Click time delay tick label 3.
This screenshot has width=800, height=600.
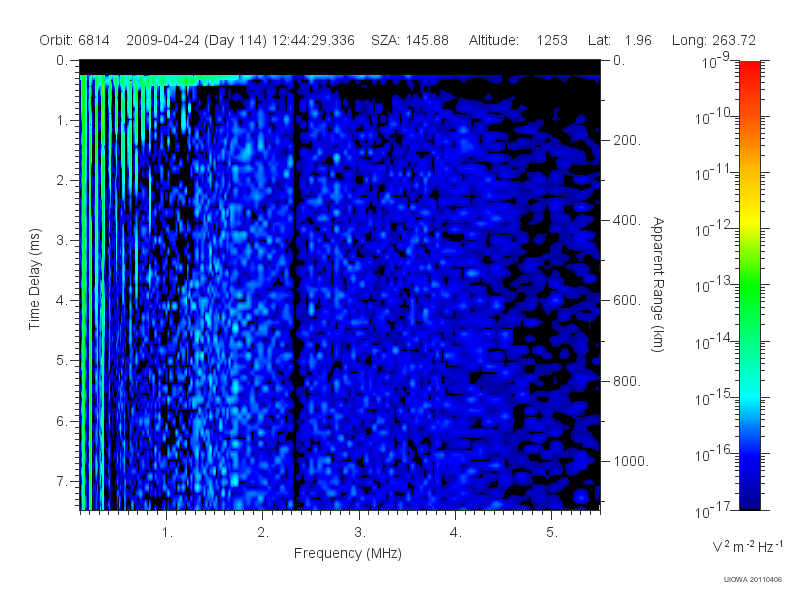(62, 240)
